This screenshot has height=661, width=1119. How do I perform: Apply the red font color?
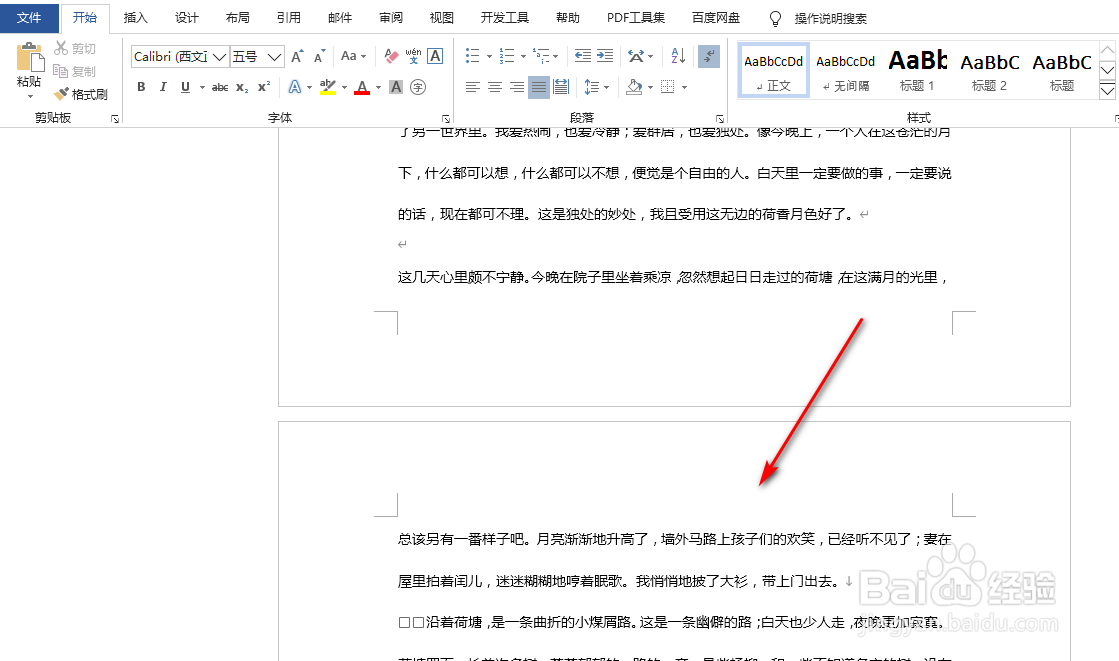tap(362, 87)
